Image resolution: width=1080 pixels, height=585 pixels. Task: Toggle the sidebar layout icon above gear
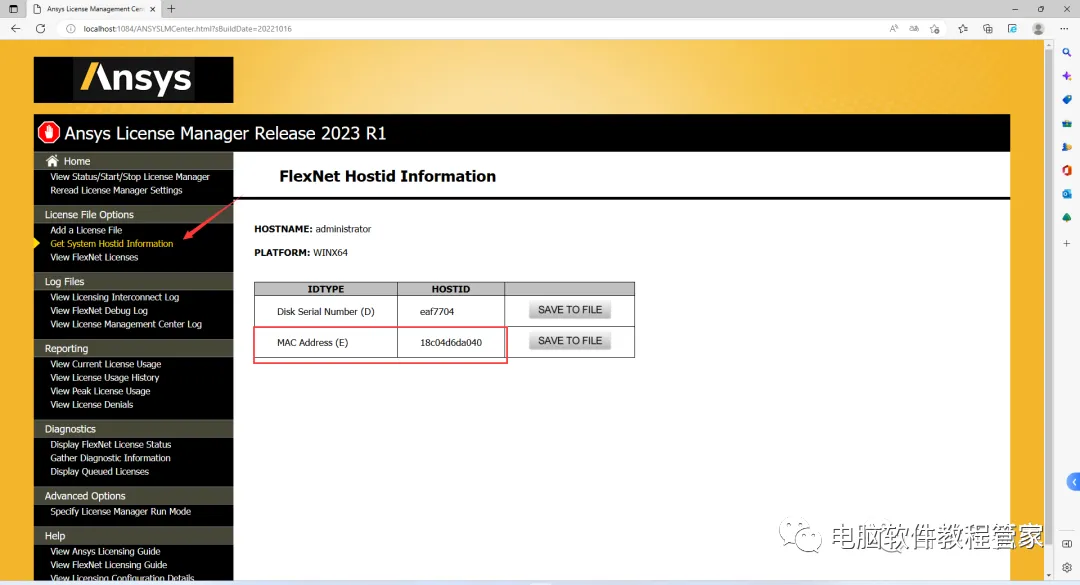(x=1067, y=544)
